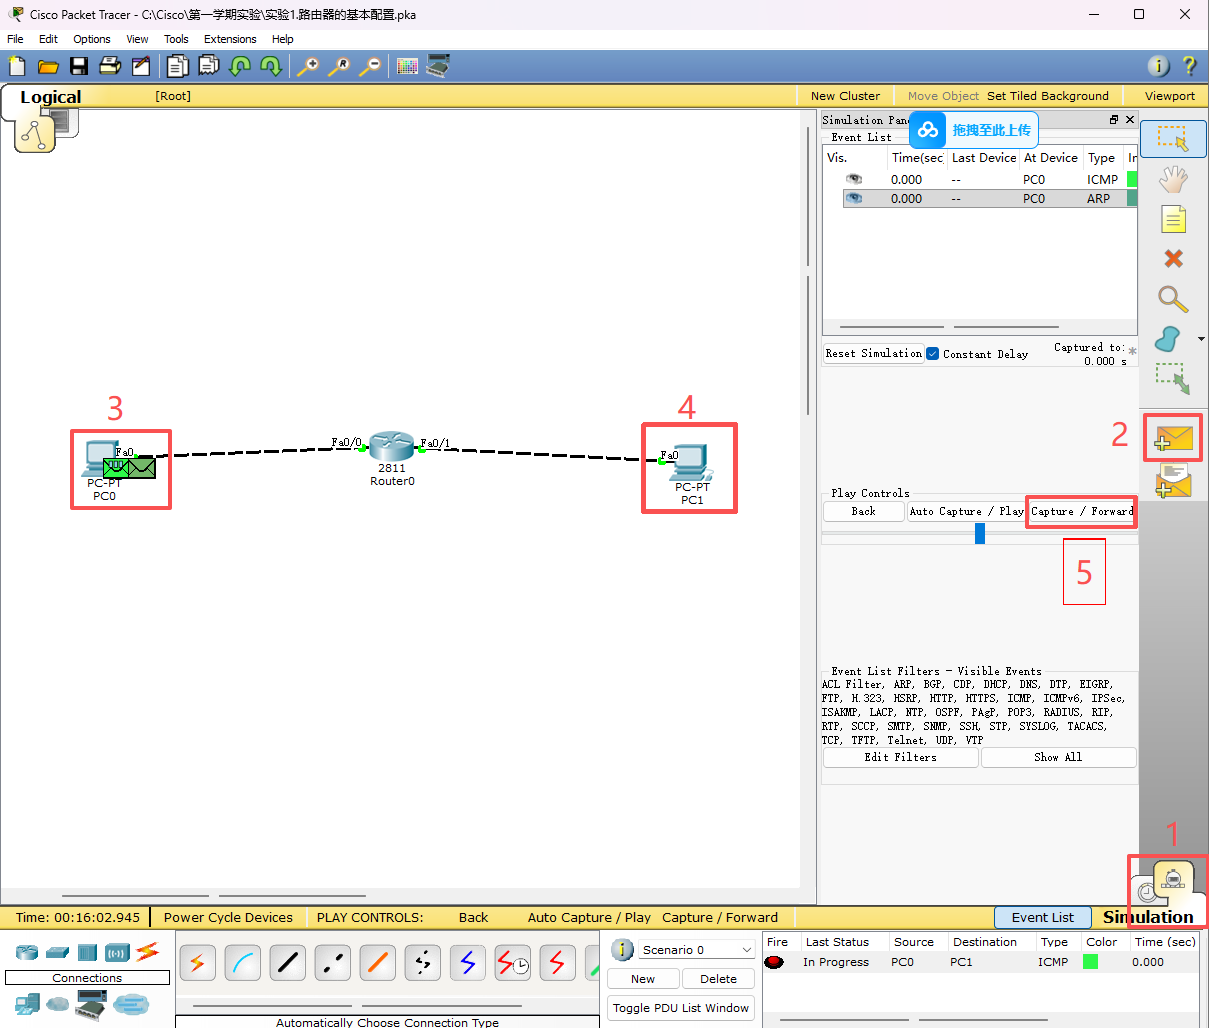Image resolution: width=1209 pixels, height=1028 pixels.
Task: Click the red Fire button for PDU
Action: (774, 962)
